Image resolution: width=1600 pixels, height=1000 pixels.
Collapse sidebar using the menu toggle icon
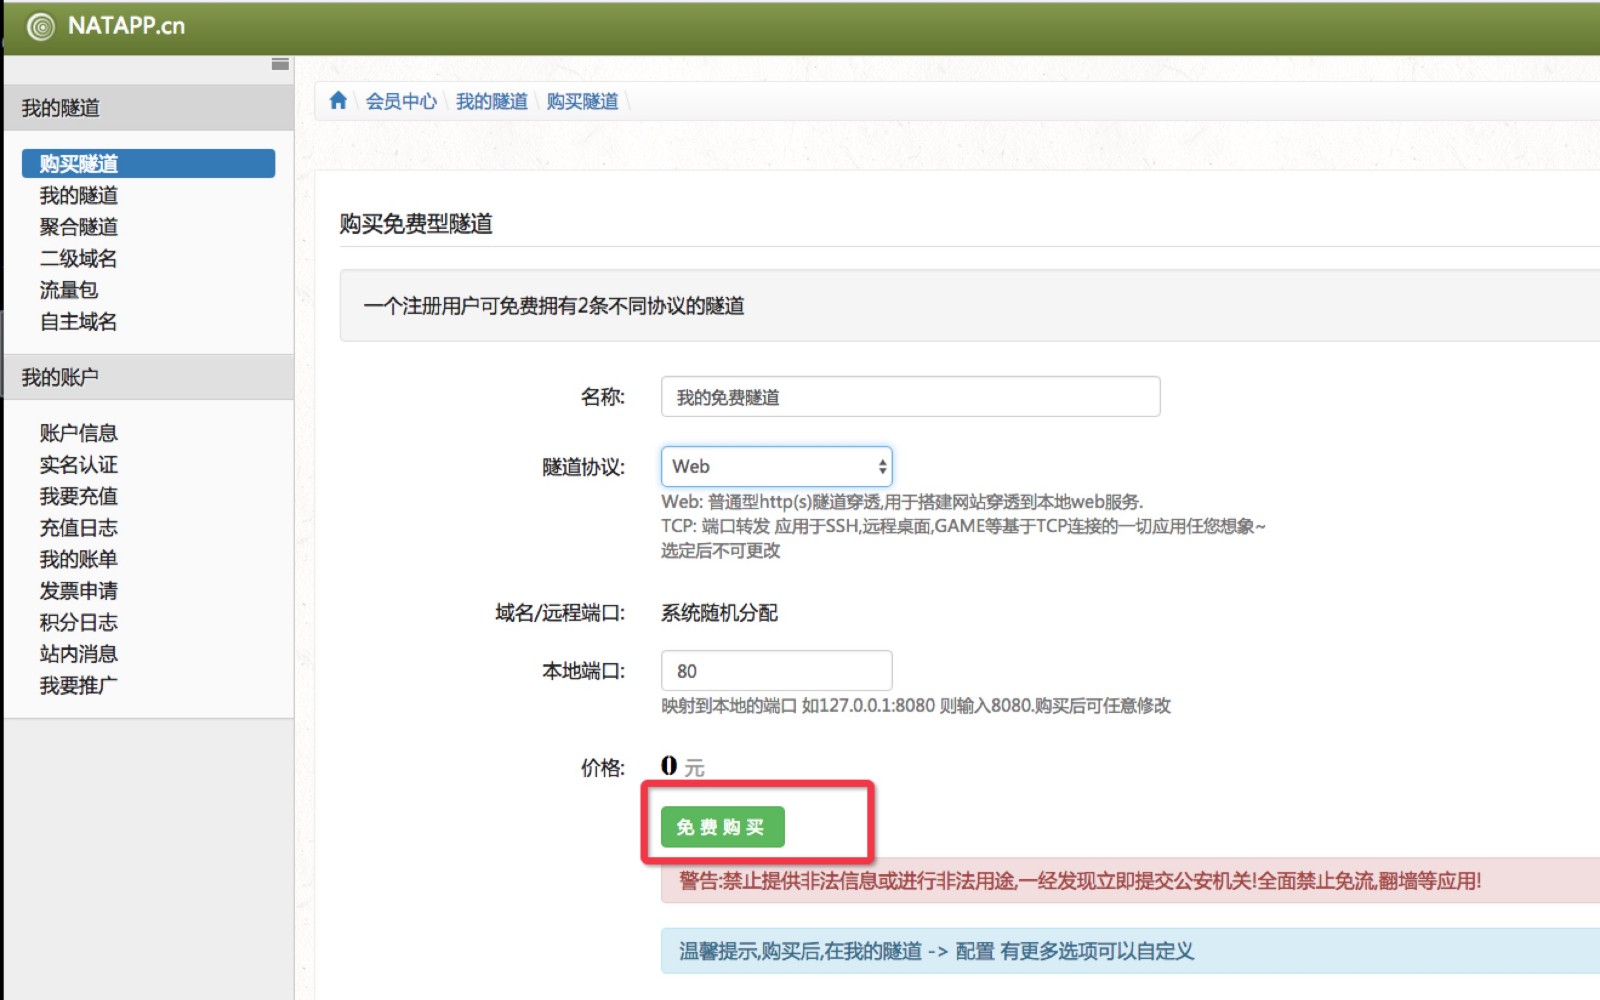280,64
